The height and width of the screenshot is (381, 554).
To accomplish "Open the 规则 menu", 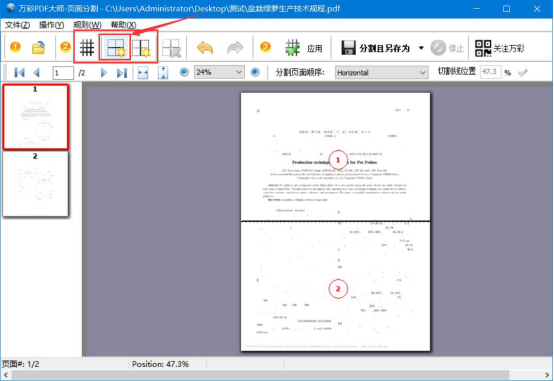I will coord(87,25).
